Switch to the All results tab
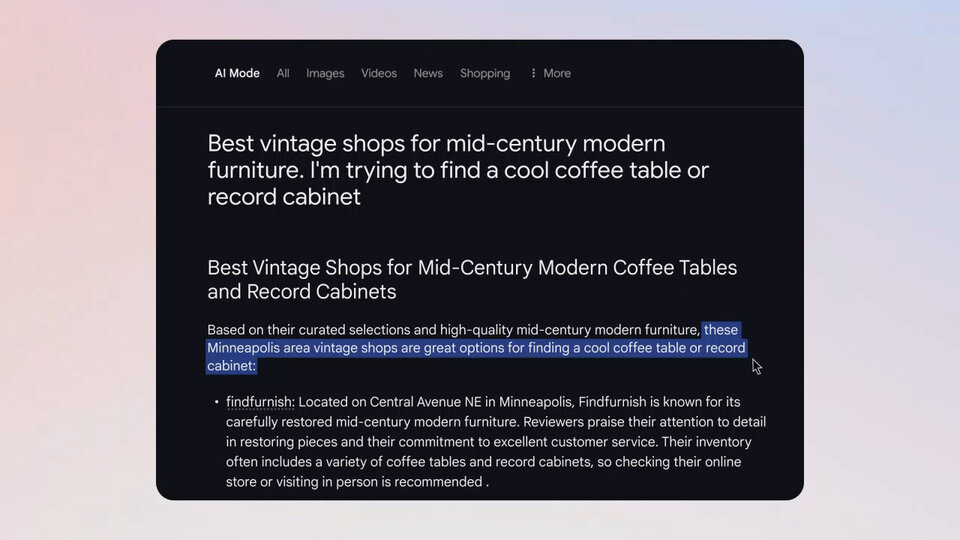The image size is (960, 540). click(283, 73)
